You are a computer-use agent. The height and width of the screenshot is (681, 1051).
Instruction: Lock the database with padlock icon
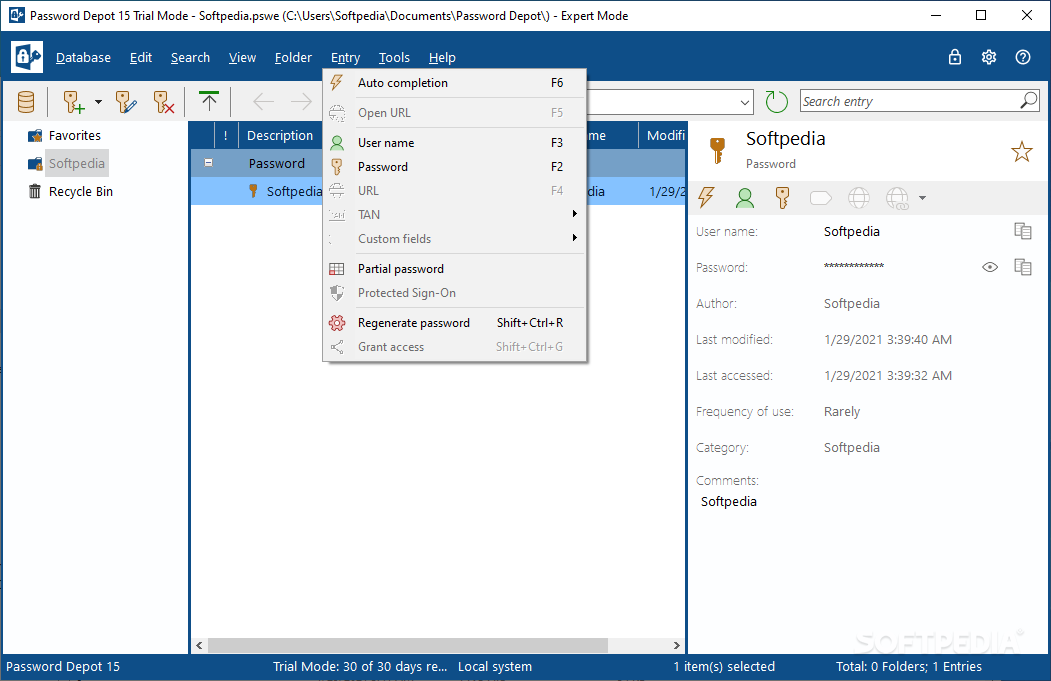pyautogui.click(x=954, y=57)
